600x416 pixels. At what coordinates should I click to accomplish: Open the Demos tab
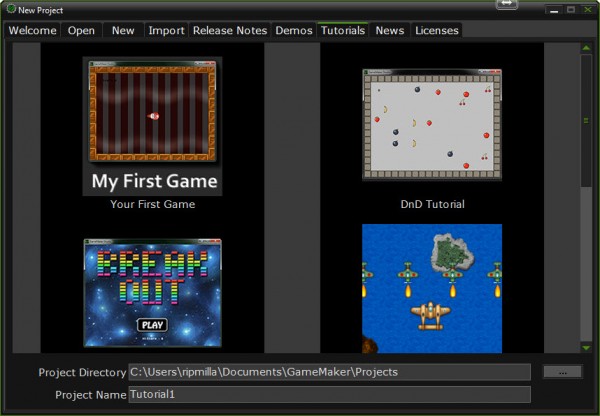[294, 30]
